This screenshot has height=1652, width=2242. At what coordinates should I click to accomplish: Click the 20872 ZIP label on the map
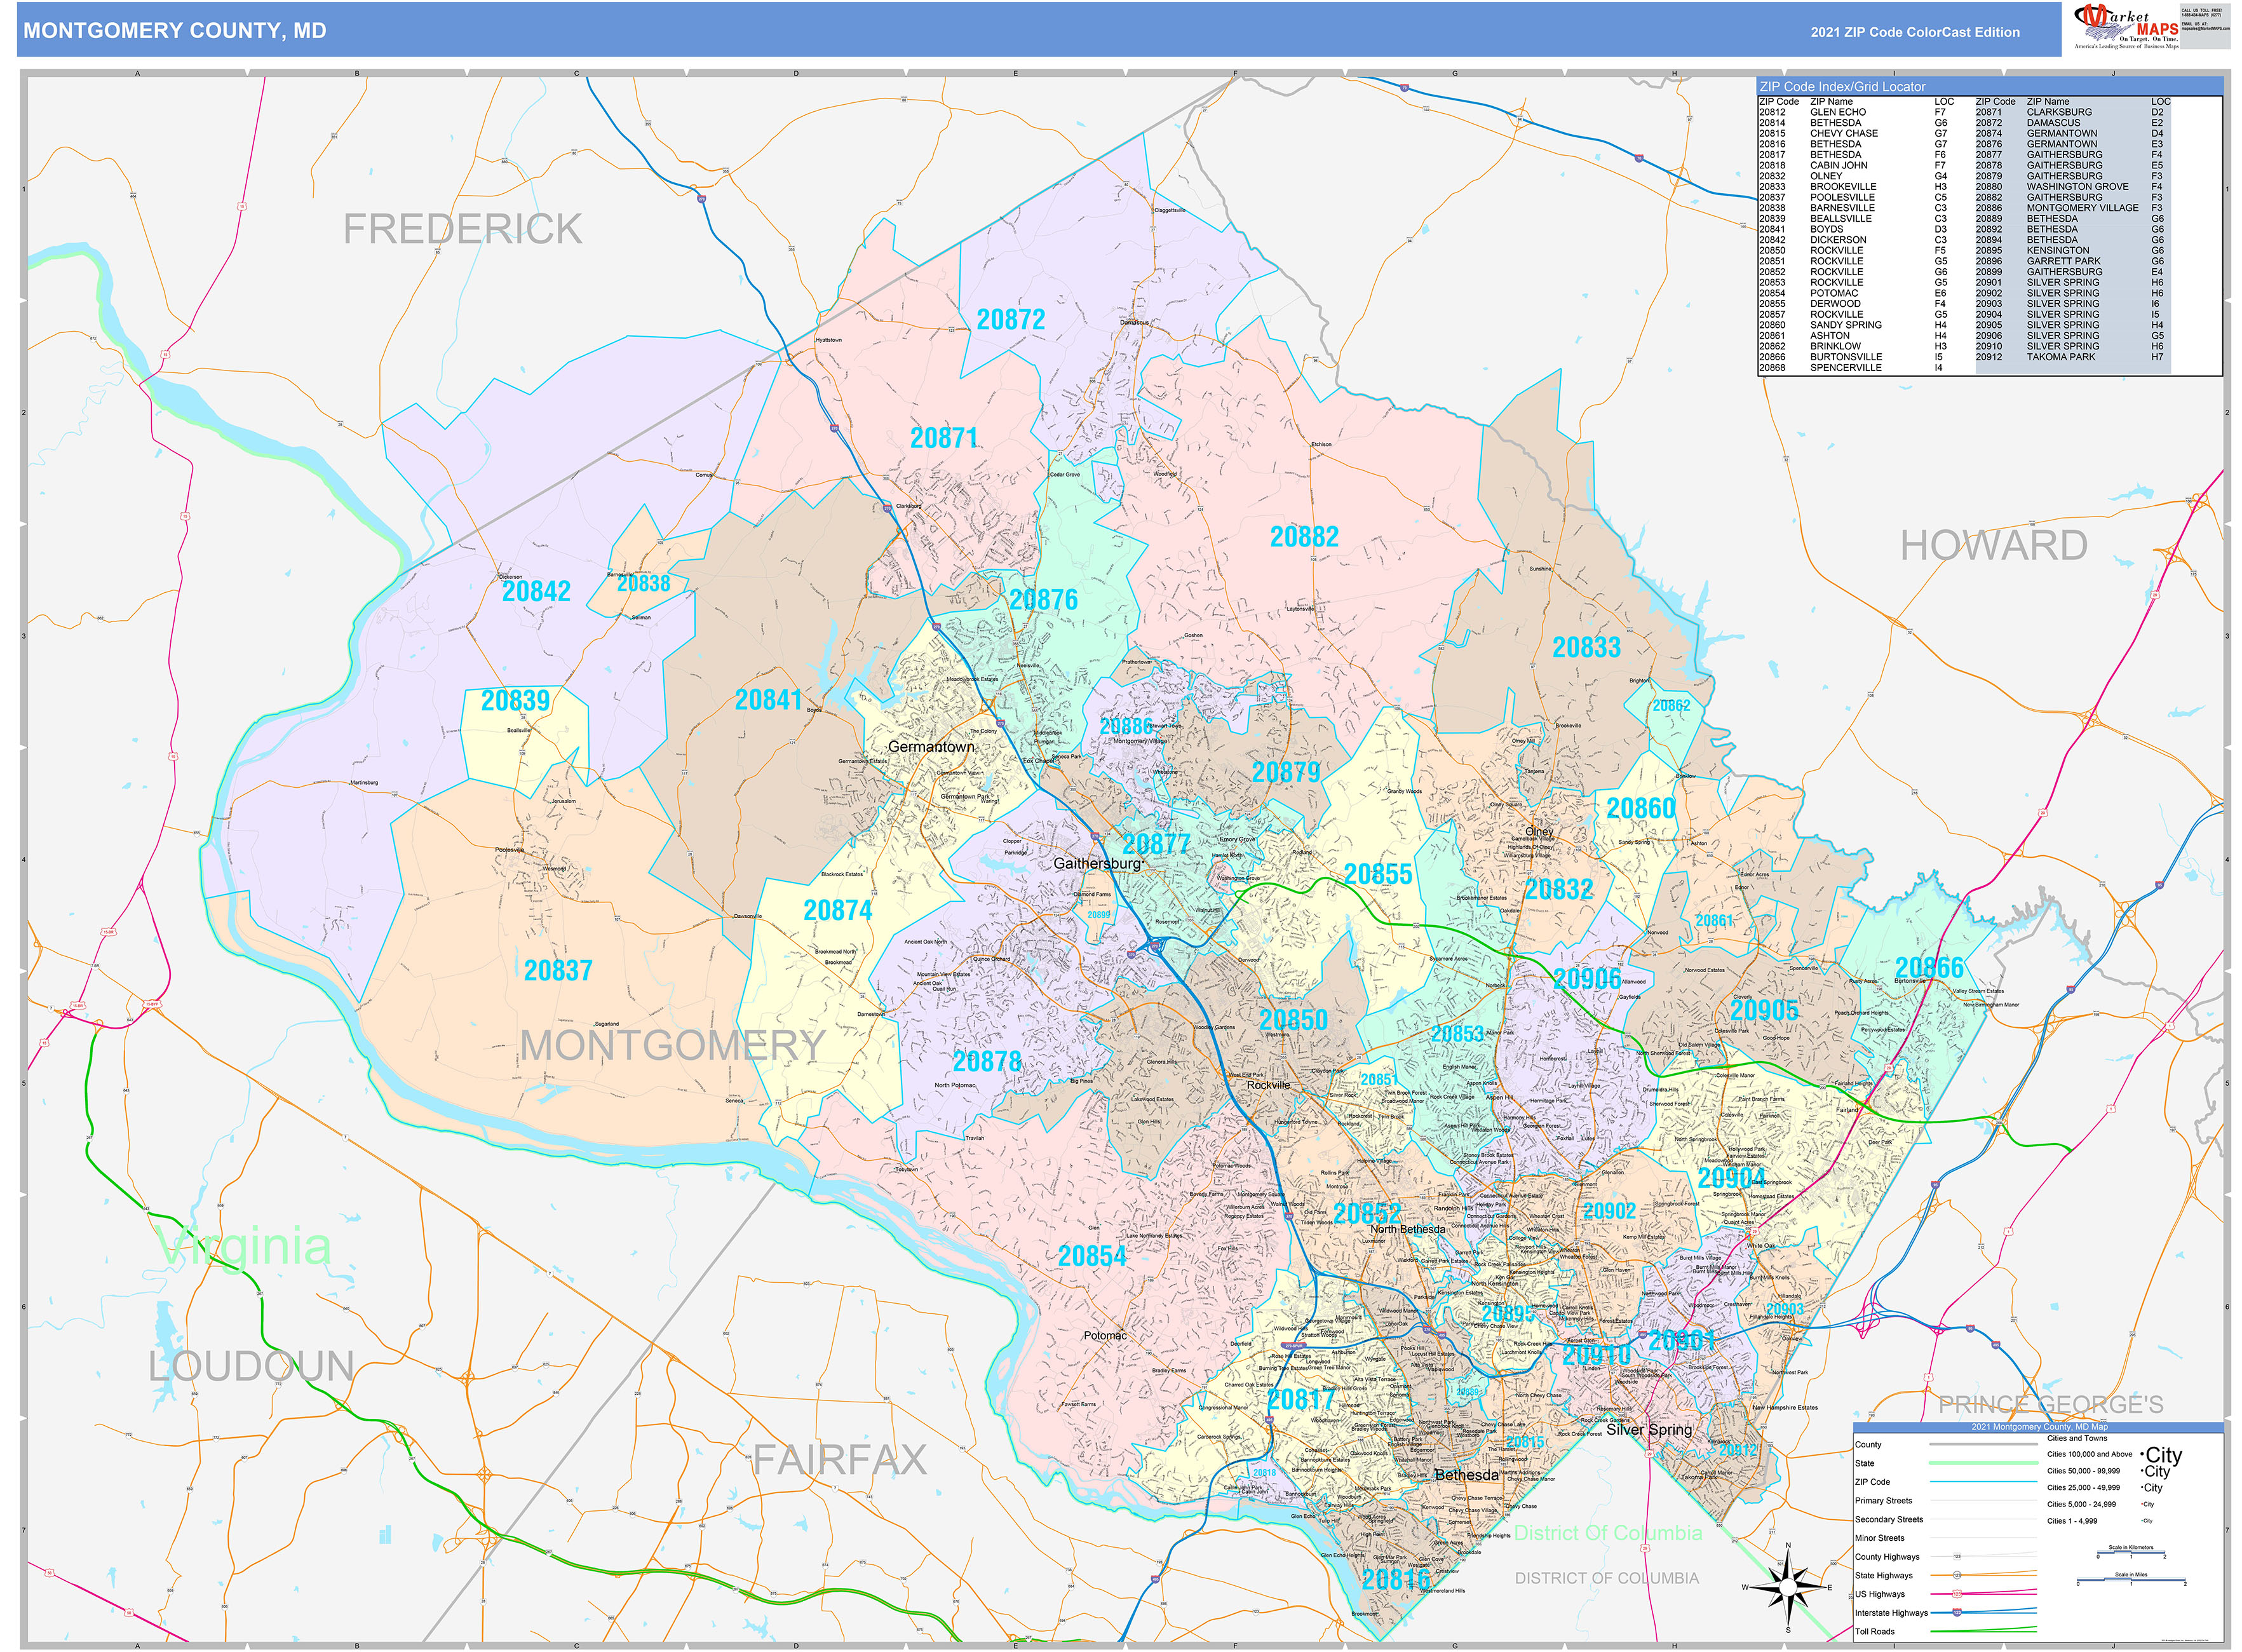1011,320
